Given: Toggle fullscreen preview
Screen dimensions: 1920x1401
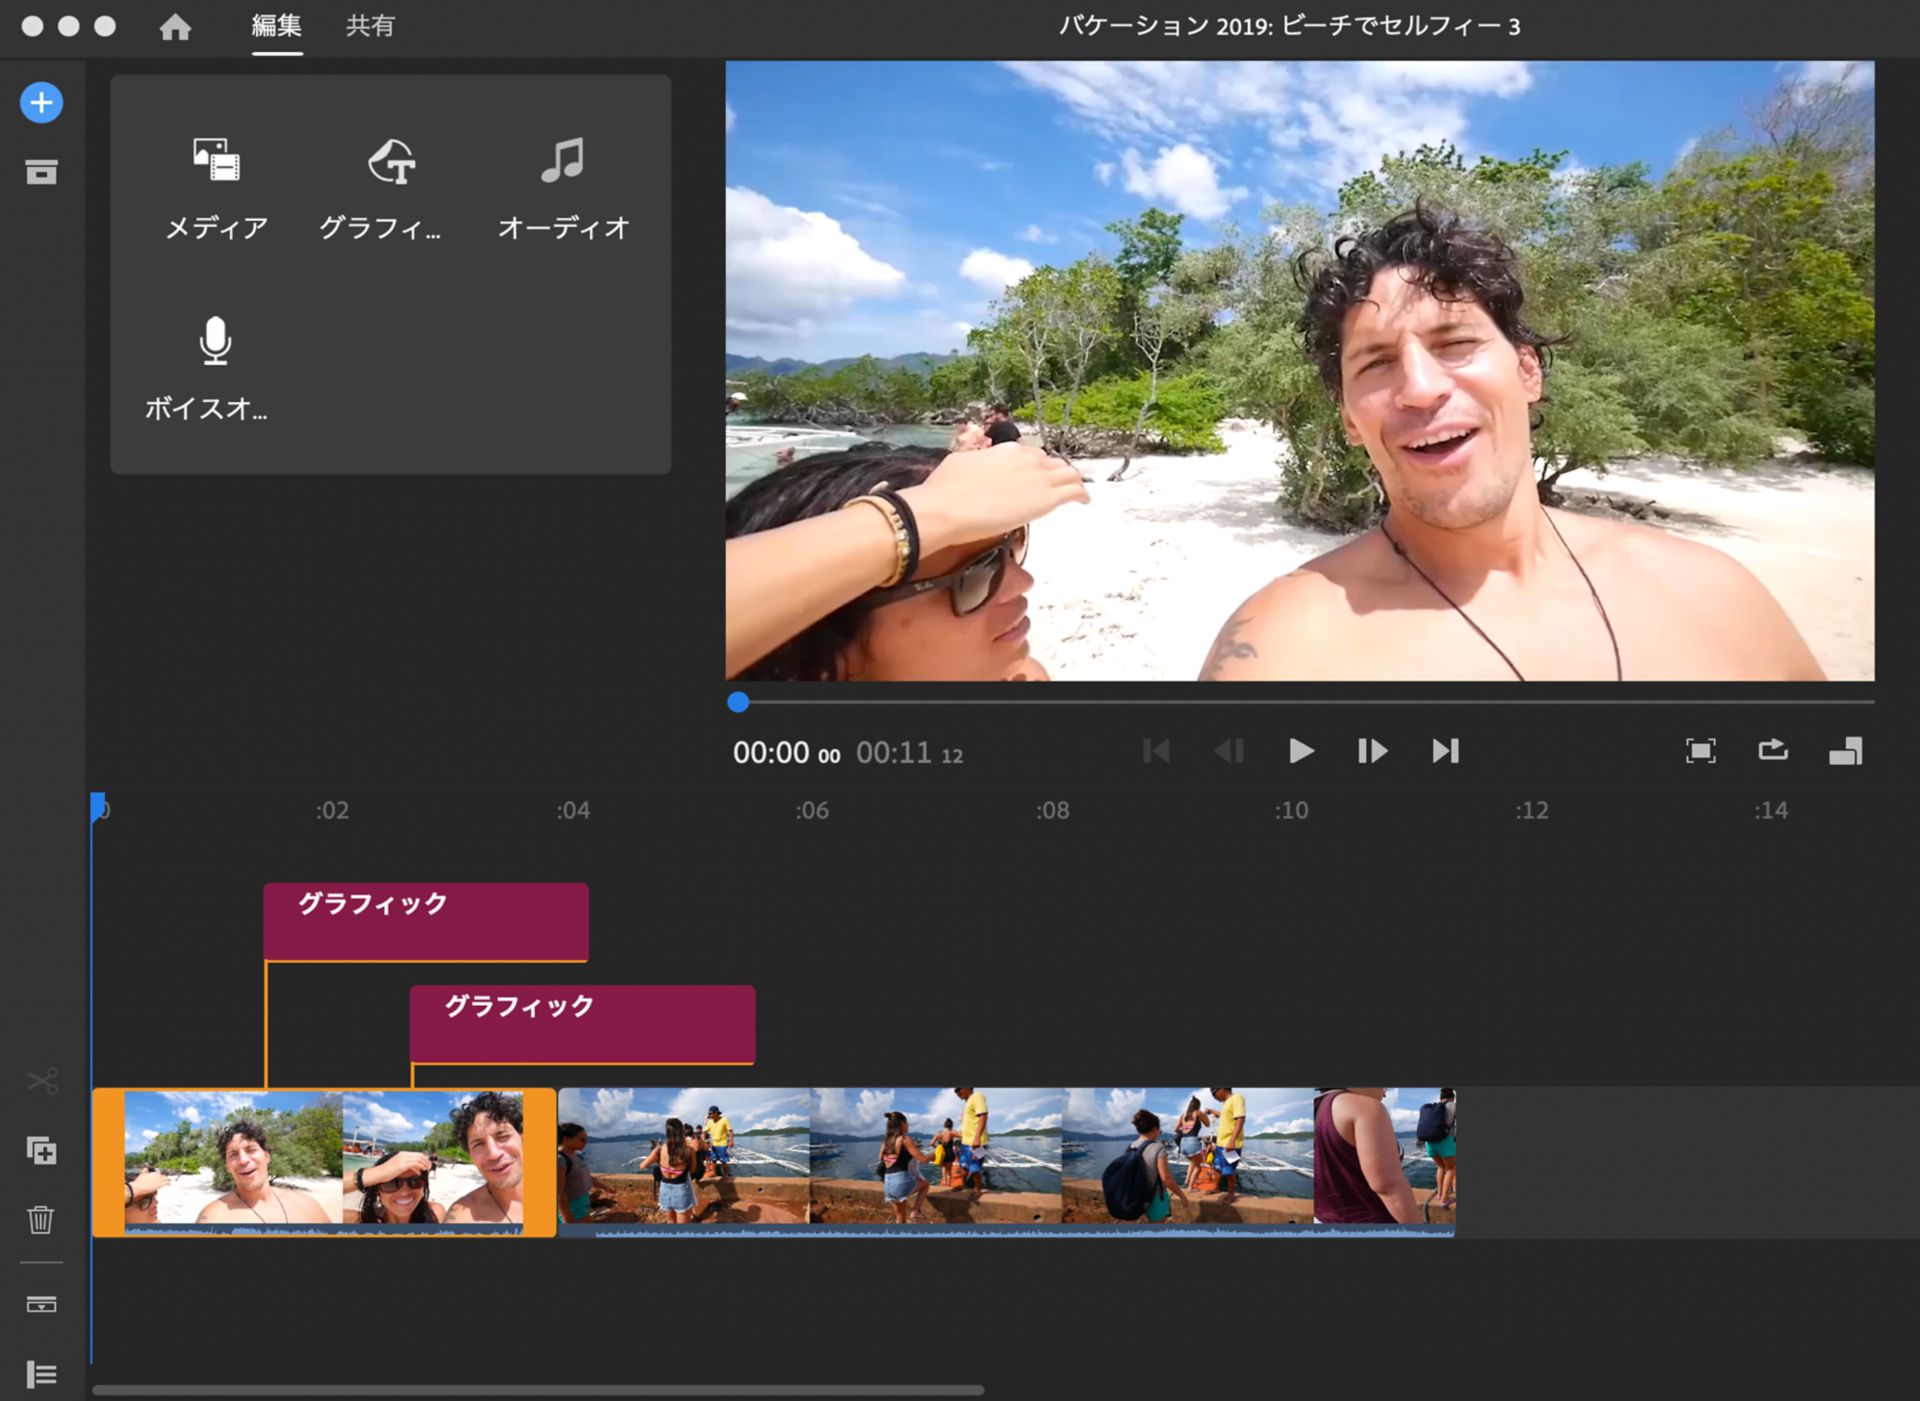Looking at the screenshot, I should (1700, 751).
